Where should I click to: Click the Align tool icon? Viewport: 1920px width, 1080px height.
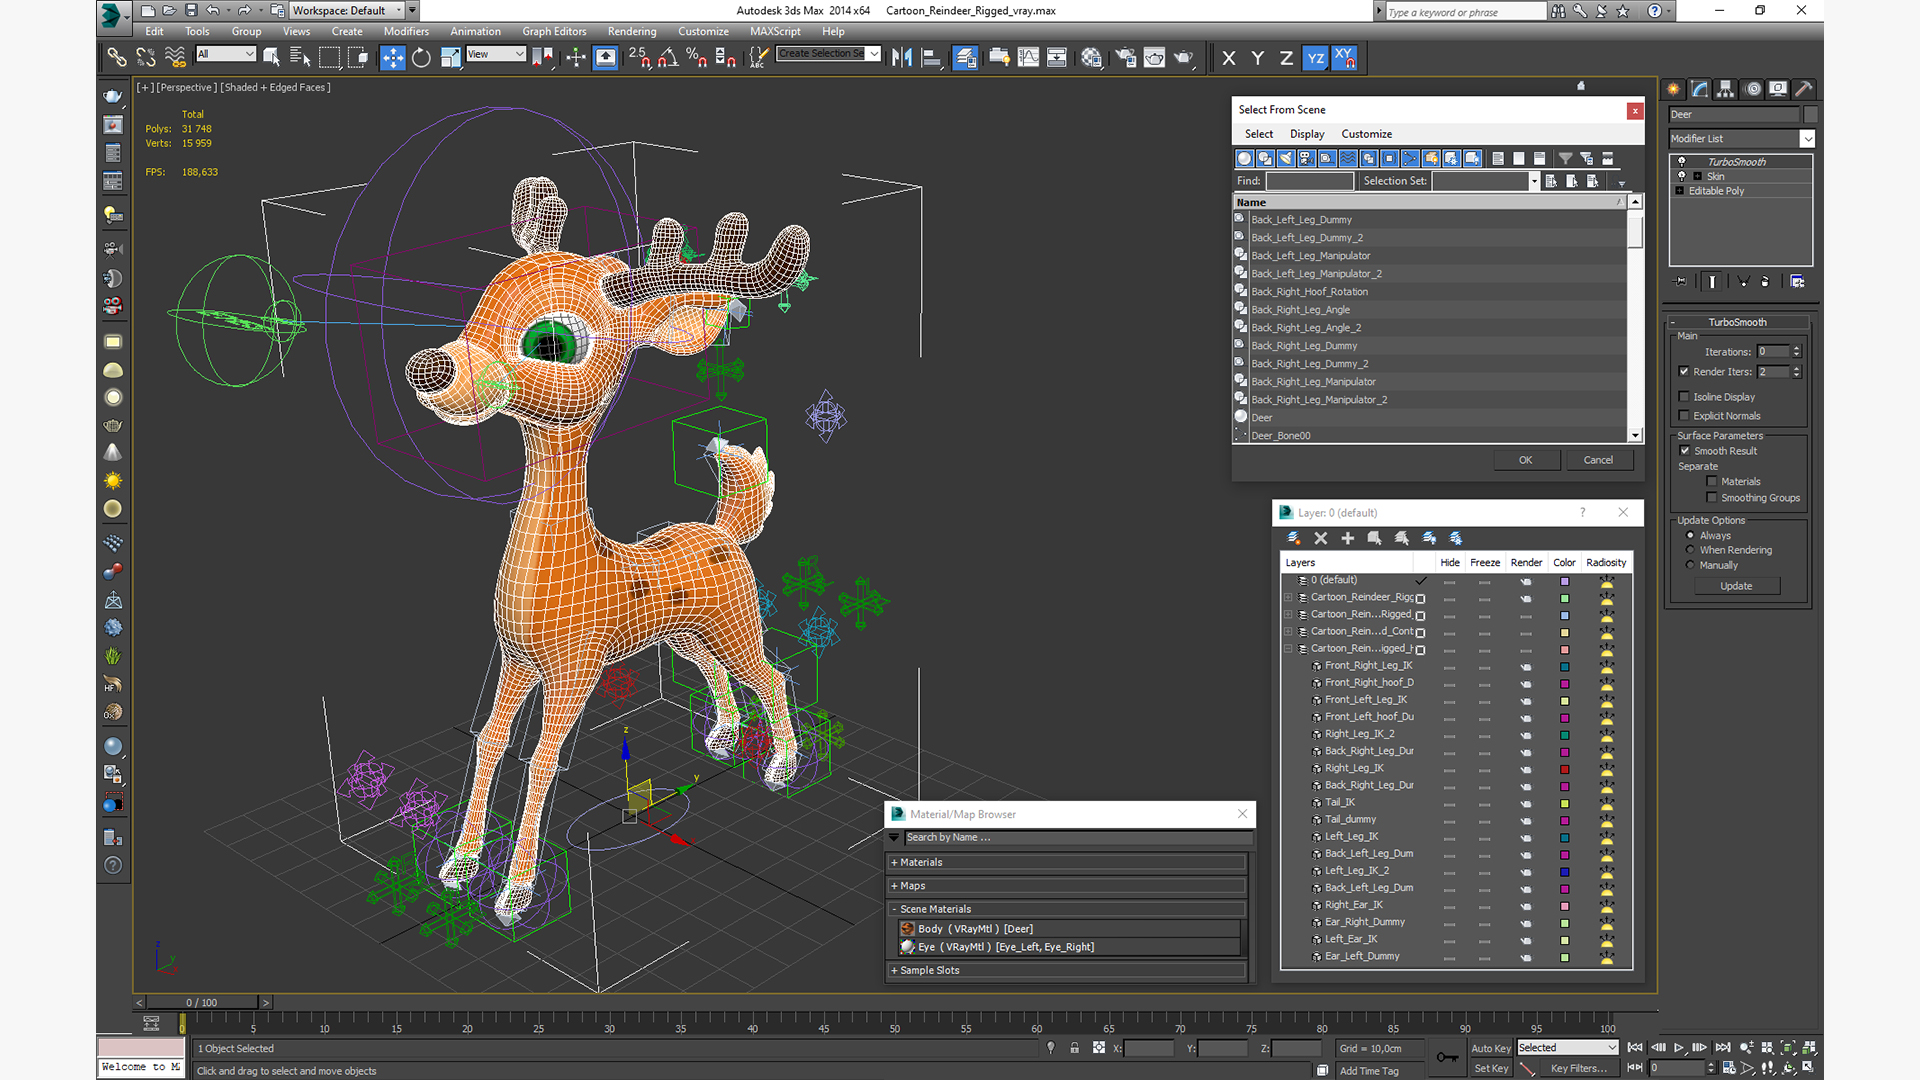click(931, 58)
